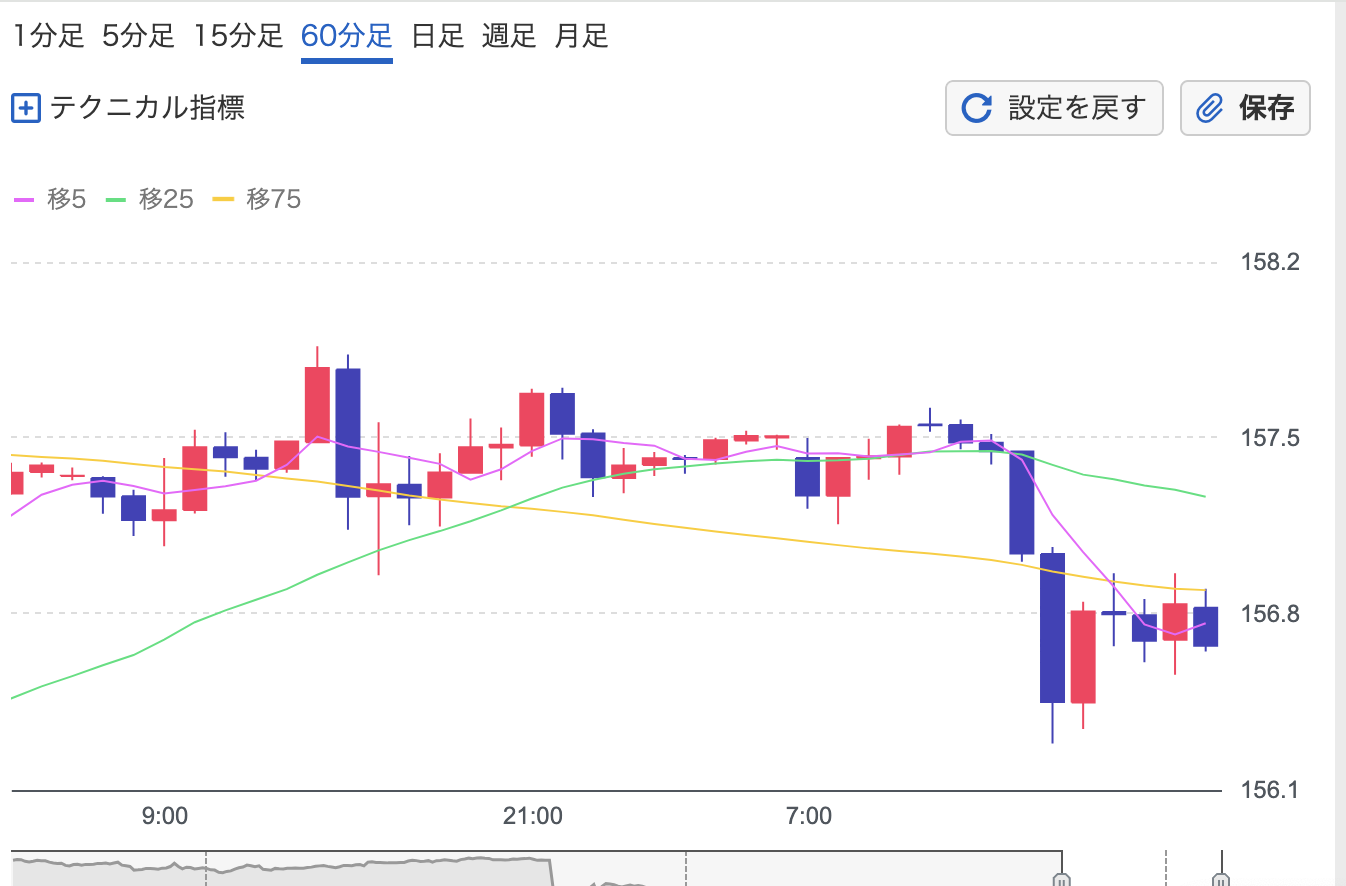Switch to the 5分足 timeframe tab
Image resolution: width=1346 pixels, height=886 pixels.
click(138, 37)
